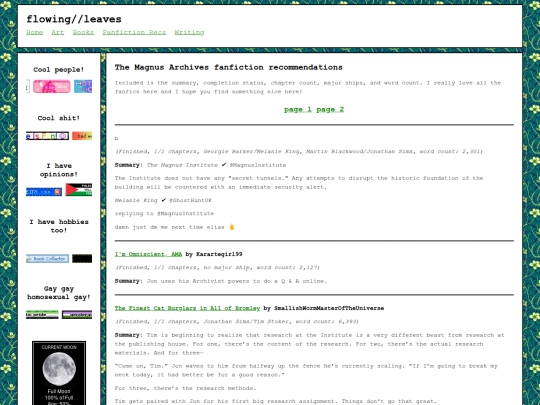Click the 'I have opinions!' sidebar heading

tap(59, 170)
